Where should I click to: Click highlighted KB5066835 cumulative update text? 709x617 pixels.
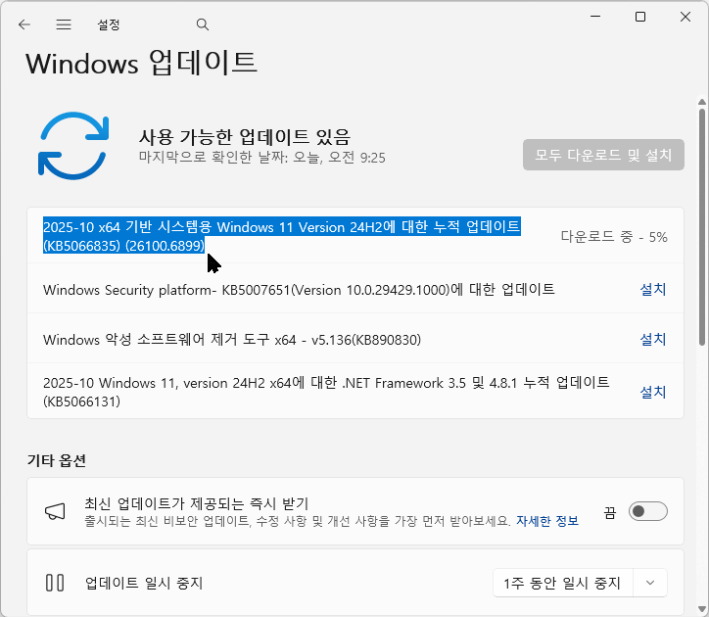click(282, 235)
